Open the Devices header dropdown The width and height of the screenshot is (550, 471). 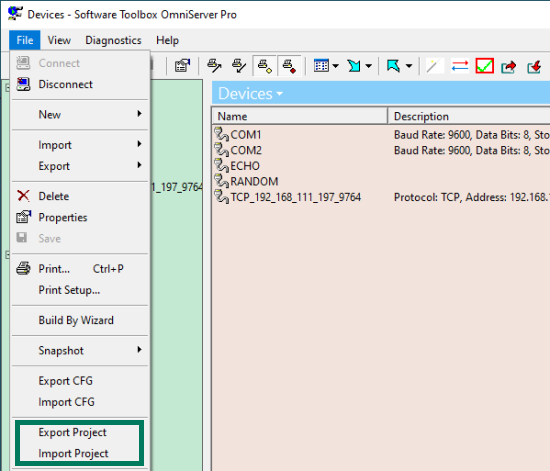pyautogui.click(x=280, y=94)
